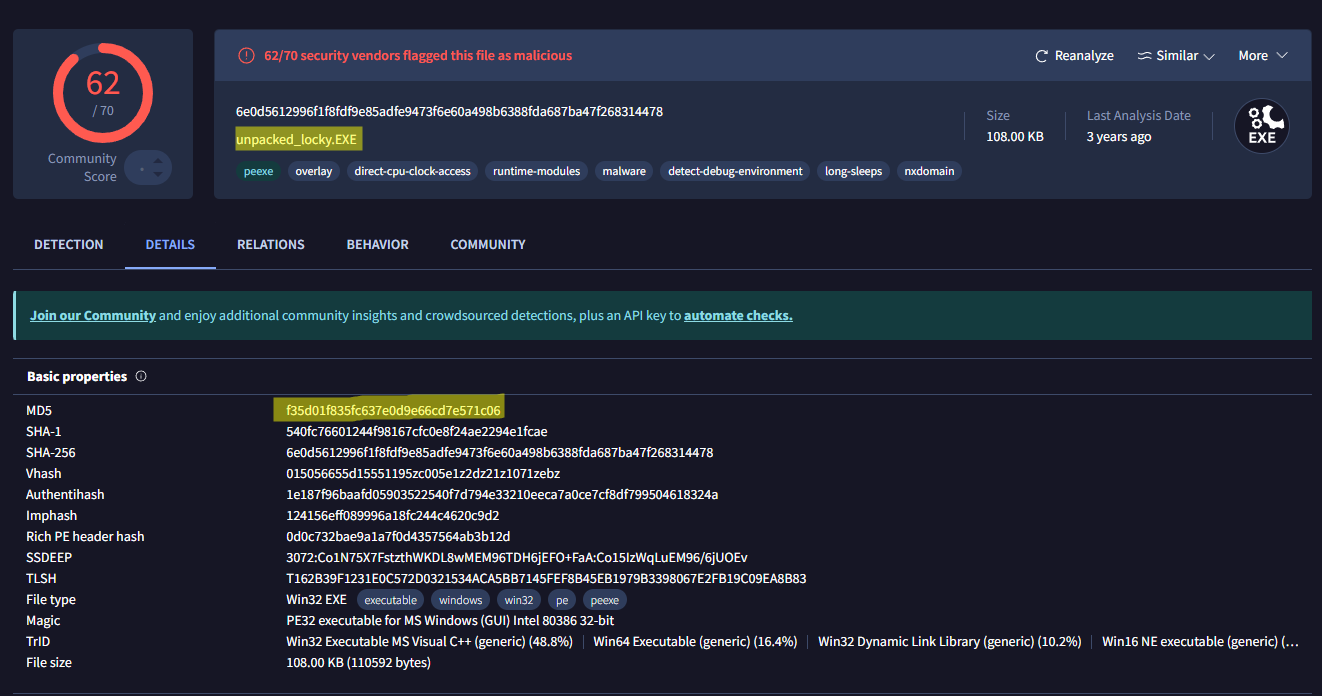Click the Vhash value 015056655d15551195zc...
This screenshot has width=1322, height=696.
[422, 474]
